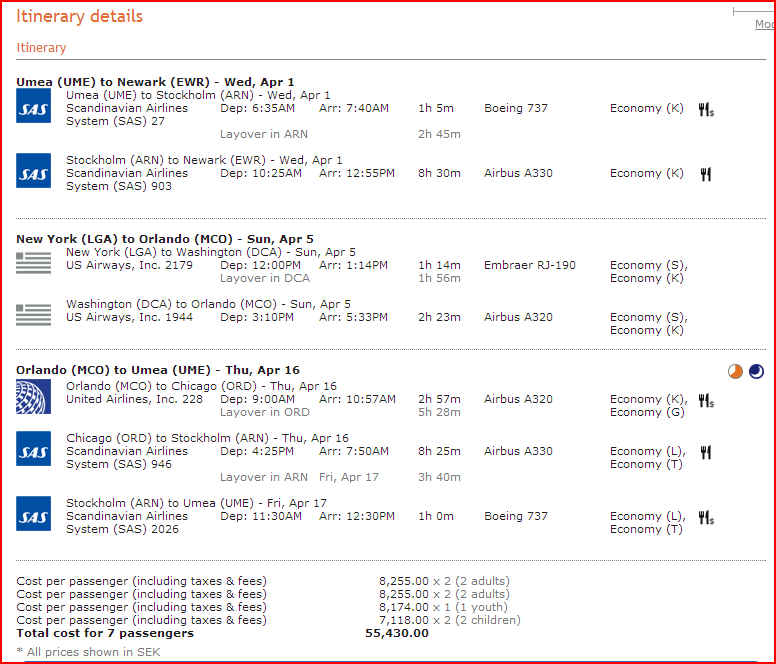Screen dimensions: 776x664
Task: Click the United Airlines globe logo
Action: tap(33, 396)
